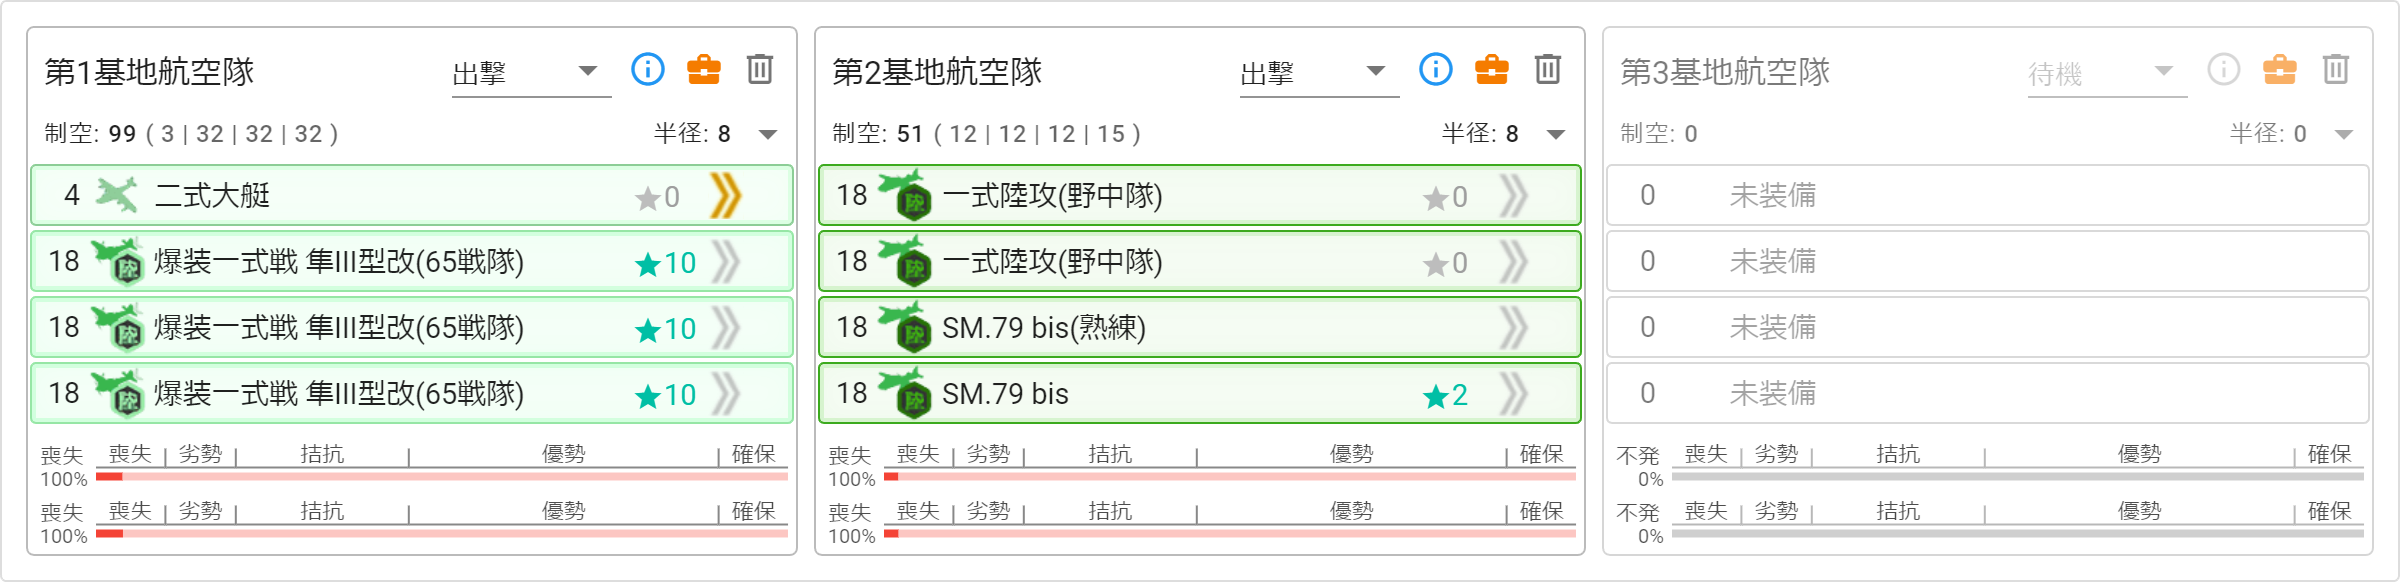Click proficiency chevron for 二式大艇
Viewport: 2400px width, 582px height.
(726, 195)
